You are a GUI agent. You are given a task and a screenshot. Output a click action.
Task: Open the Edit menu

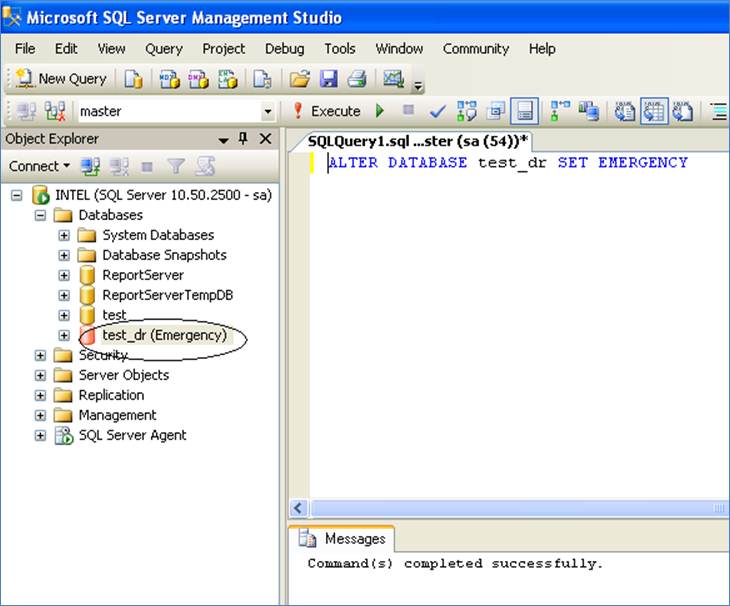pyautogui.click(x=66, y=48)
